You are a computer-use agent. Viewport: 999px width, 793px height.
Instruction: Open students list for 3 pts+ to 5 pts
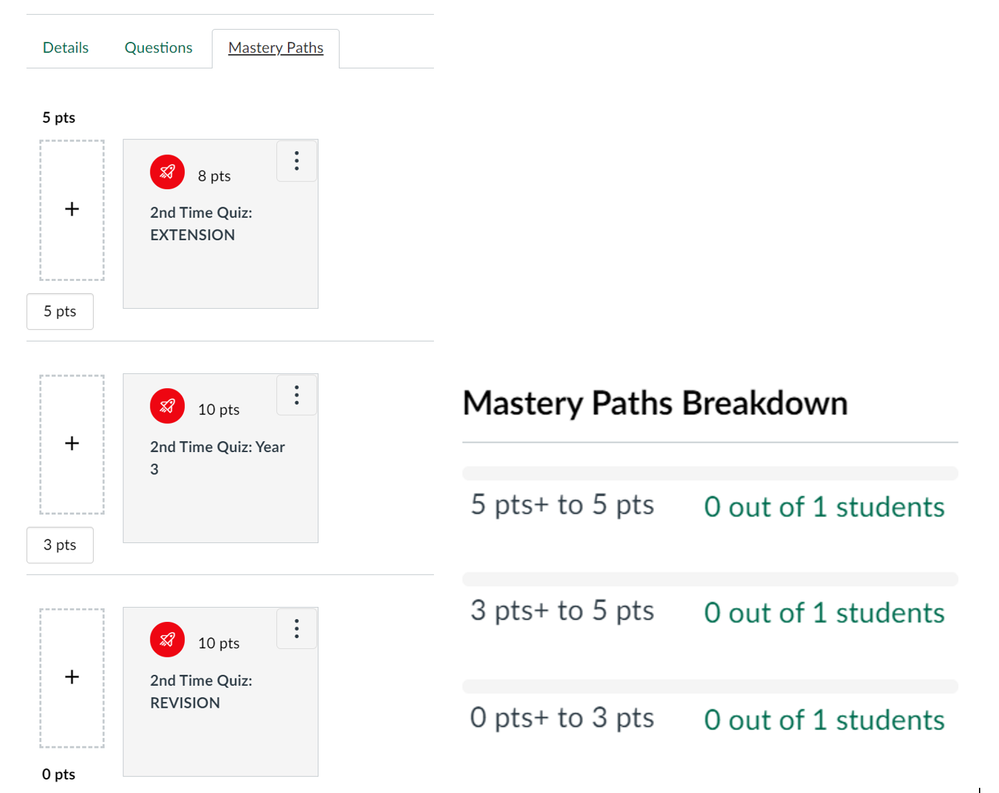pyautogui.click(x=824, y=613)
